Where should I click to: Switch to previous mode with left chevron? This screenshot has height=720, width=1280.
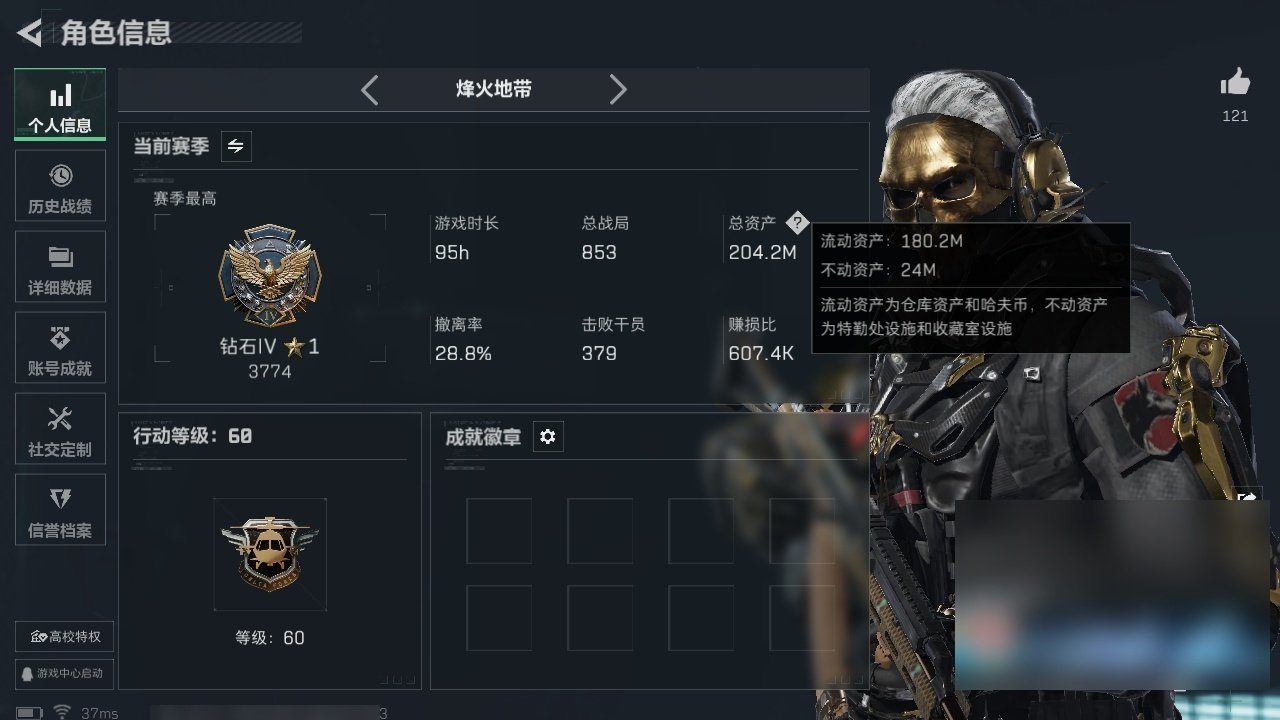point(369,90)
